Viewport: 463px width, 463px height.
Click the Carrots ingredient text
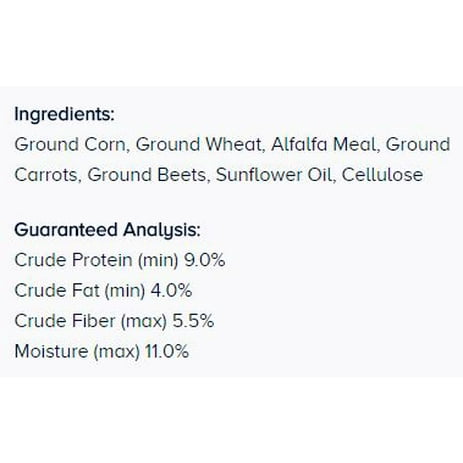tap(48, 175)
